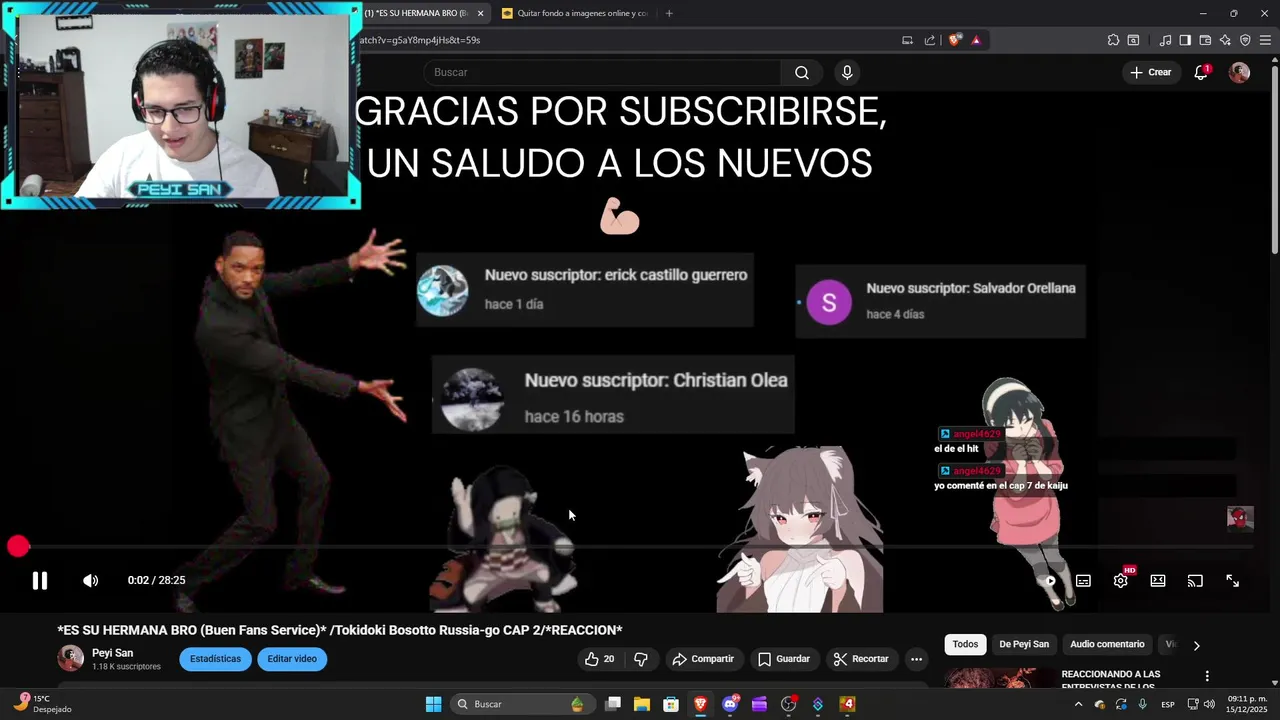Open the Windows Start menu

(433, 704)
